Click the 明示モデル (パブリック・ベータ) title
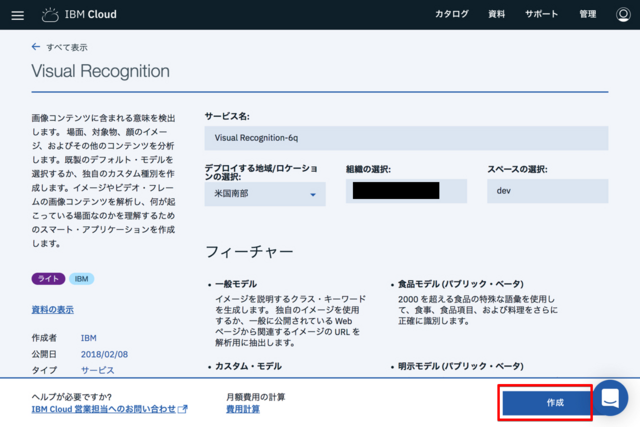Image resolution: width=640 pixels, height=427 pixels. (461, 366)
